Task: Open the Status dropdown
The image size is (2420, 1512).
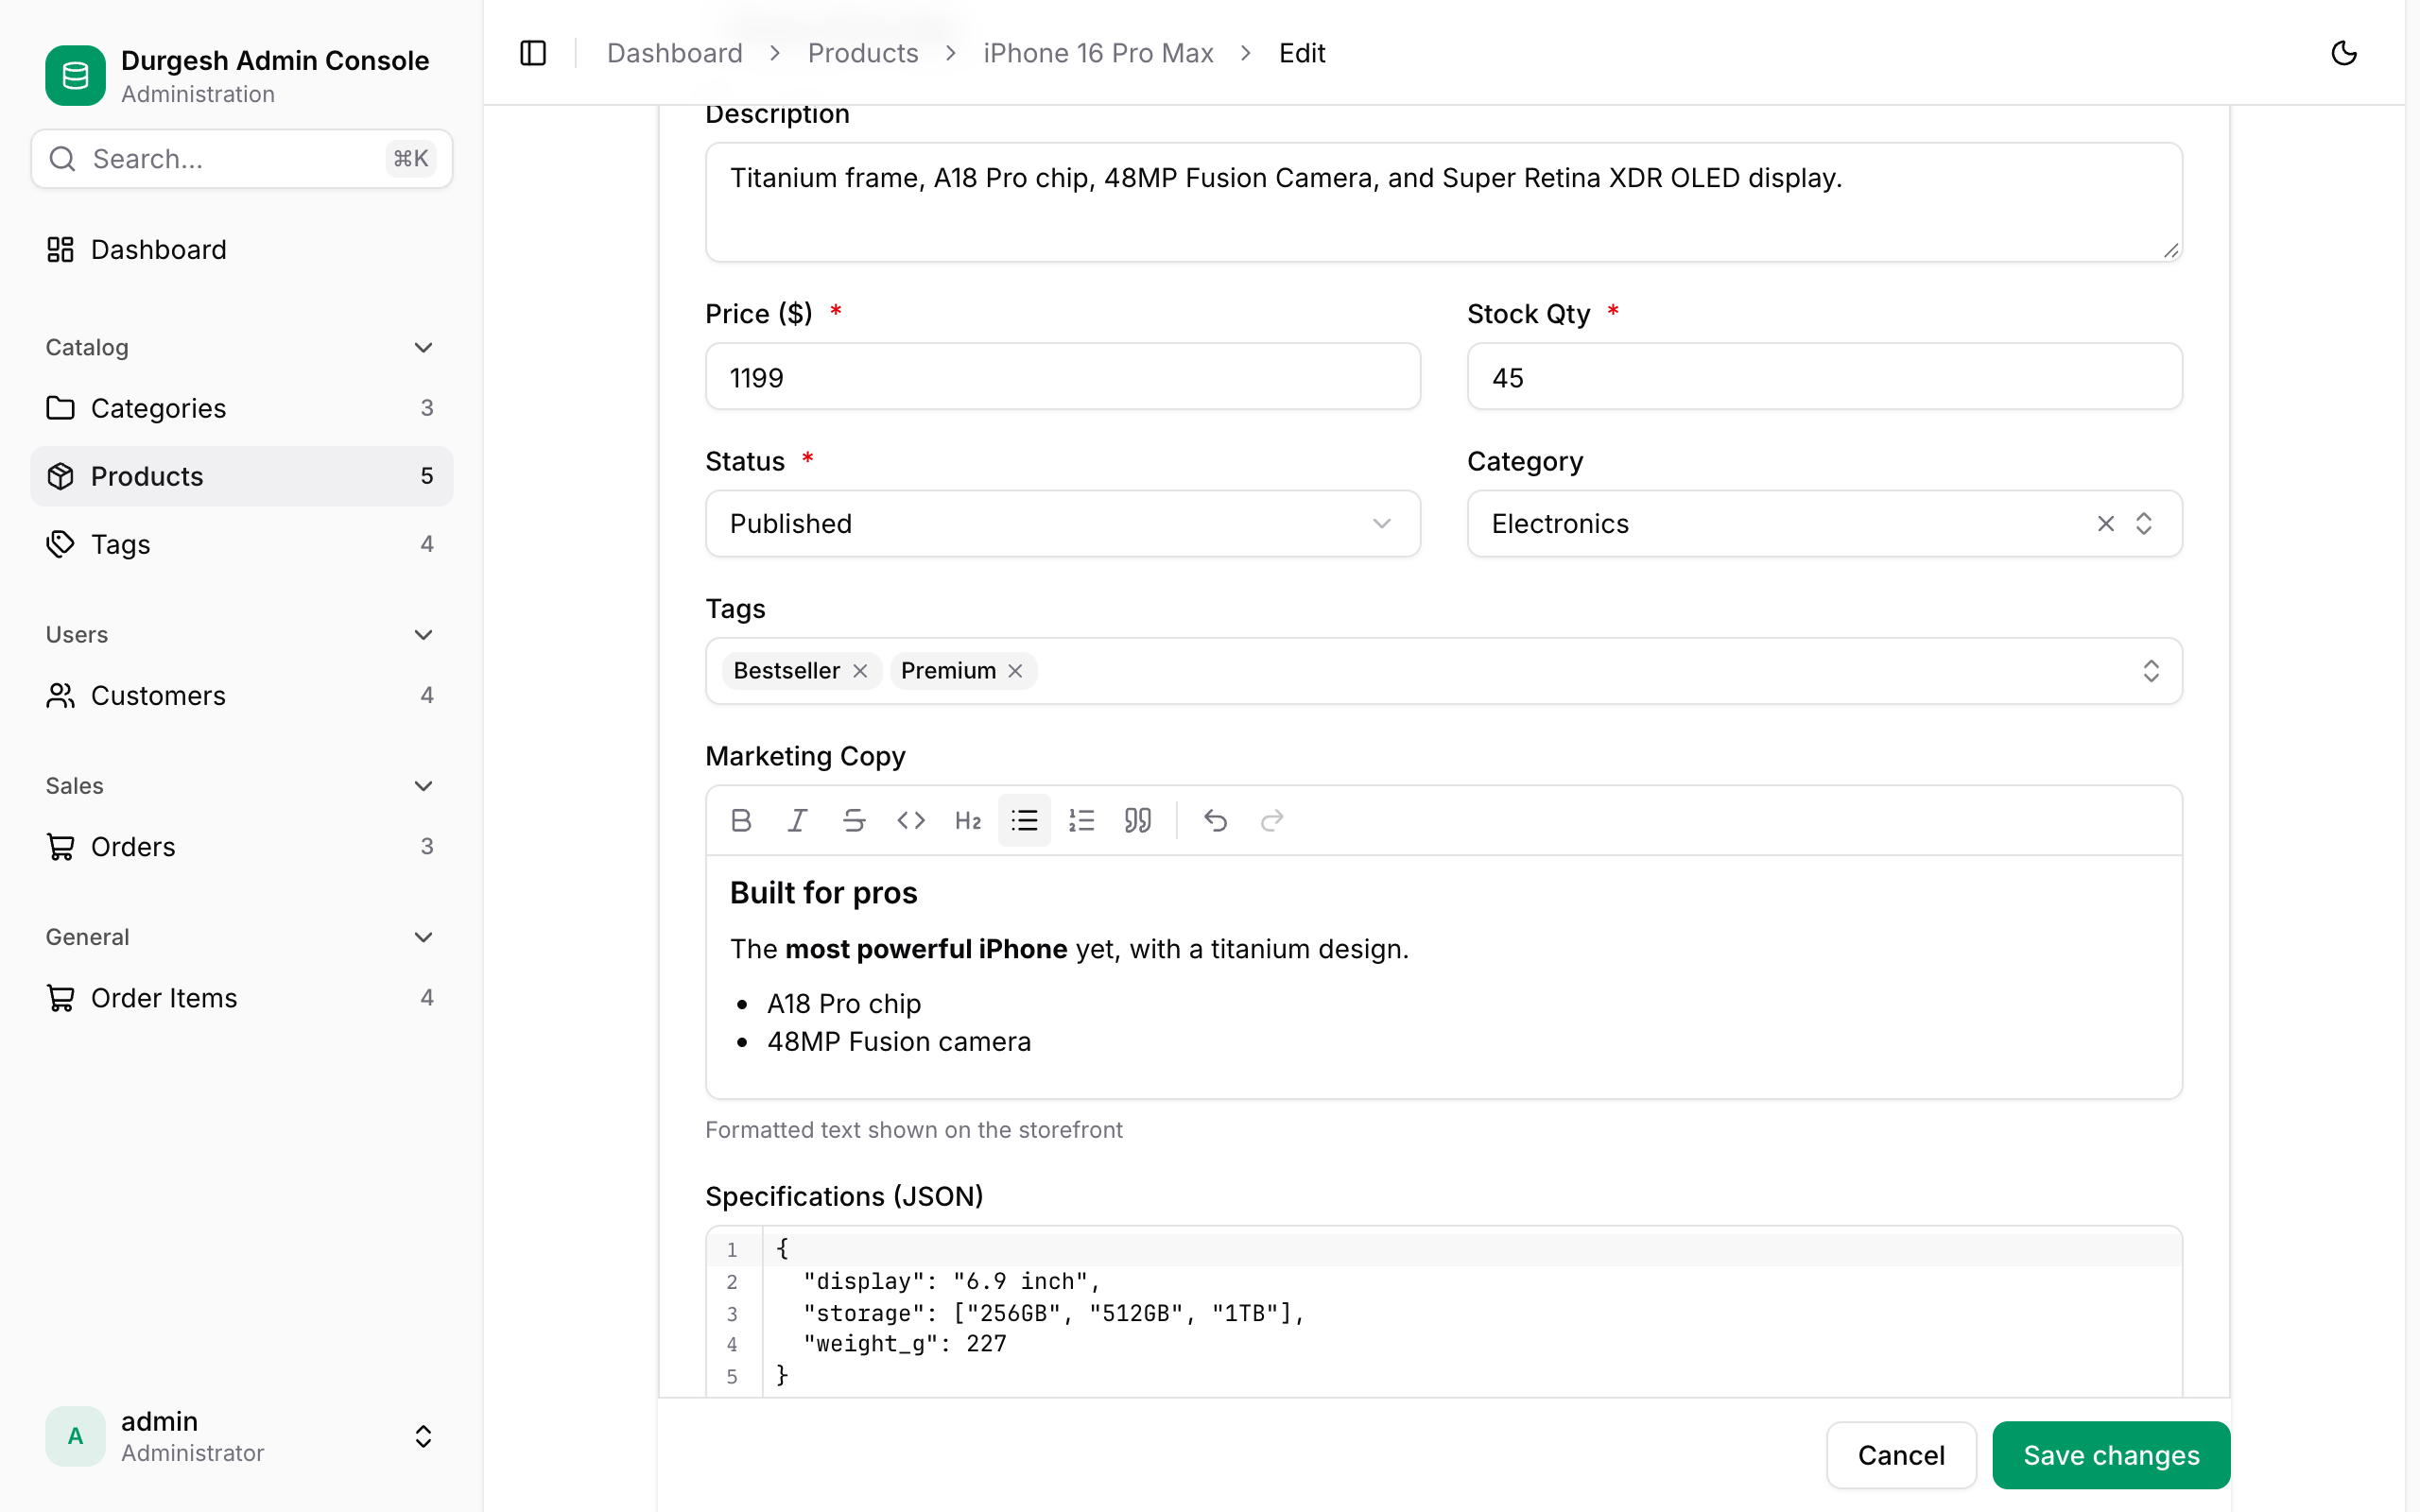Action: pos(1063,524)
